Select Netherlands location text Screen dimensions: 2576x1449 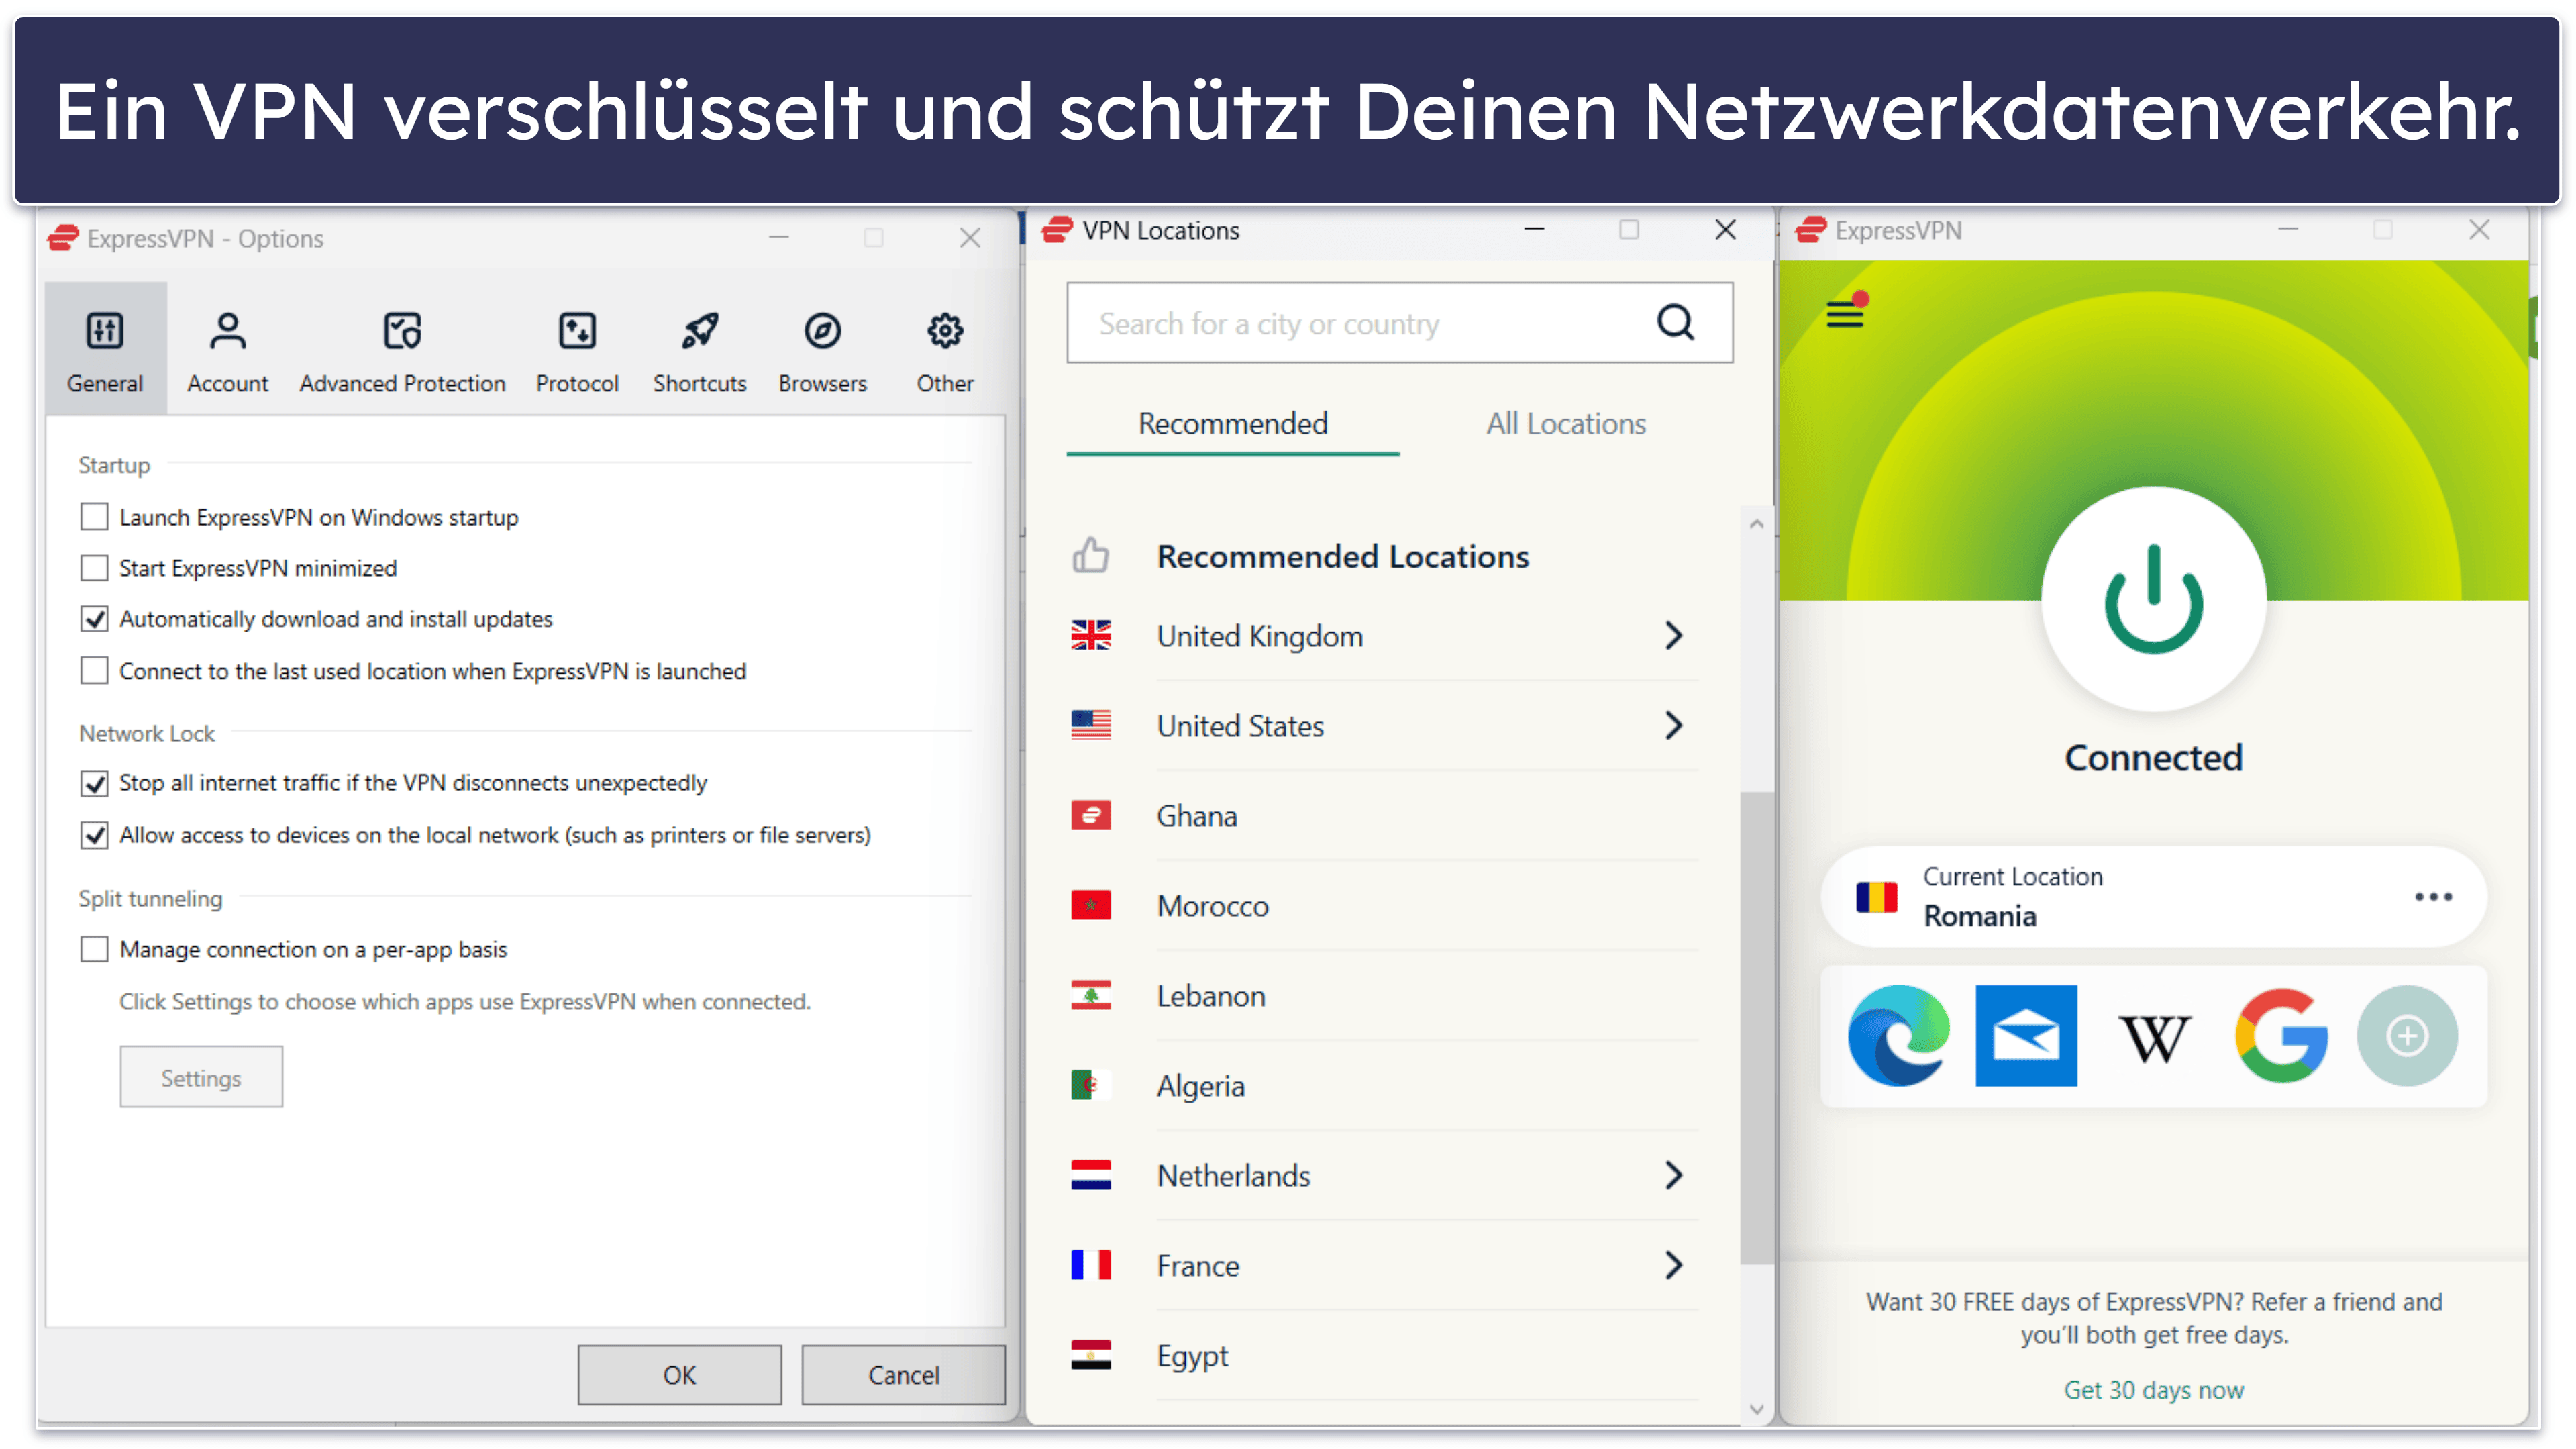[1233, 1176]
